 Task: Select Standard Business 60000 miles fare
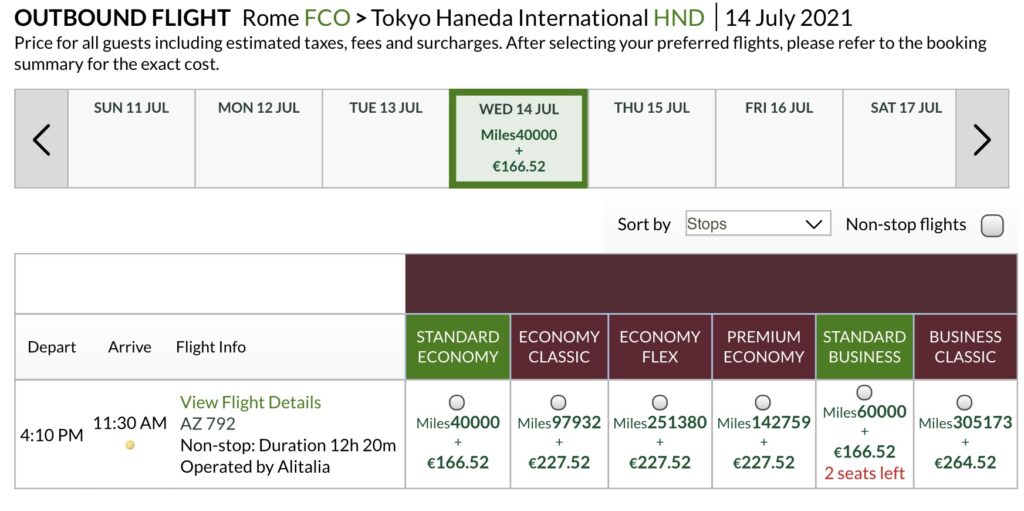864,392
